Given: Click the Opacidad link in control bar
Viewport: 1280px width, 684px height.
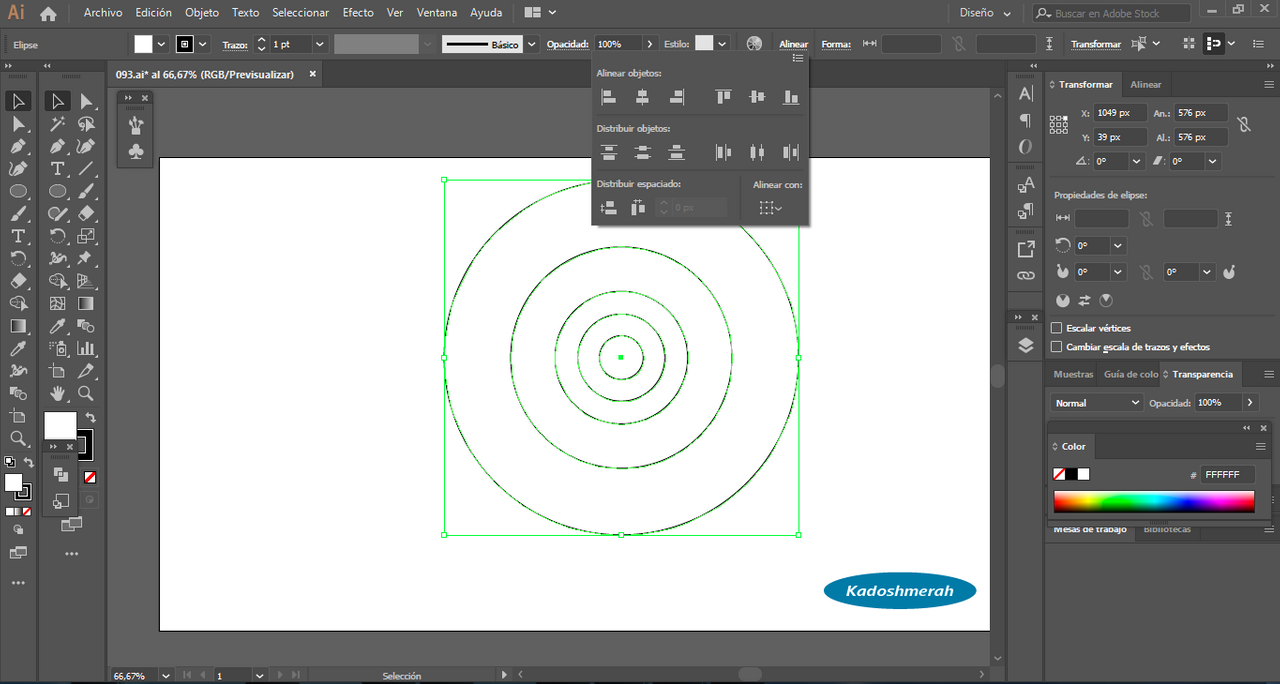Looking at the screenshot, I should 568,44.
